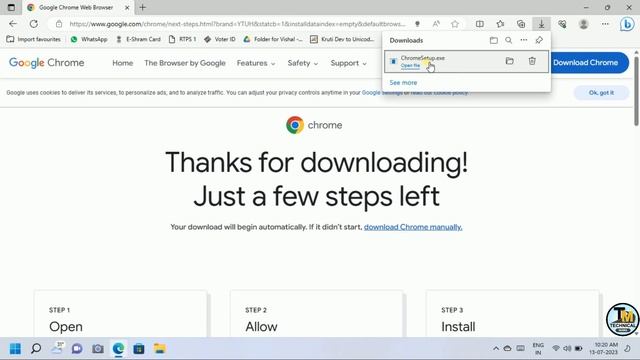The width and height of the screenshot is (640, 360).
Task: Search downloads magnifier icon
Action: point(508,40)
